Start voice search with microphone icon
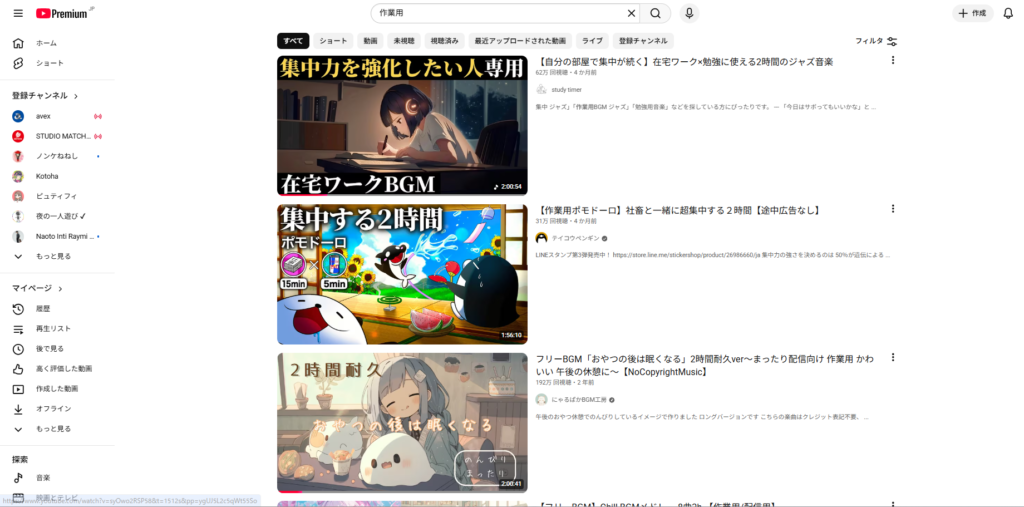Image resolution: width=1024 pixels, height=507 pixels. click(x=689, y=13)
